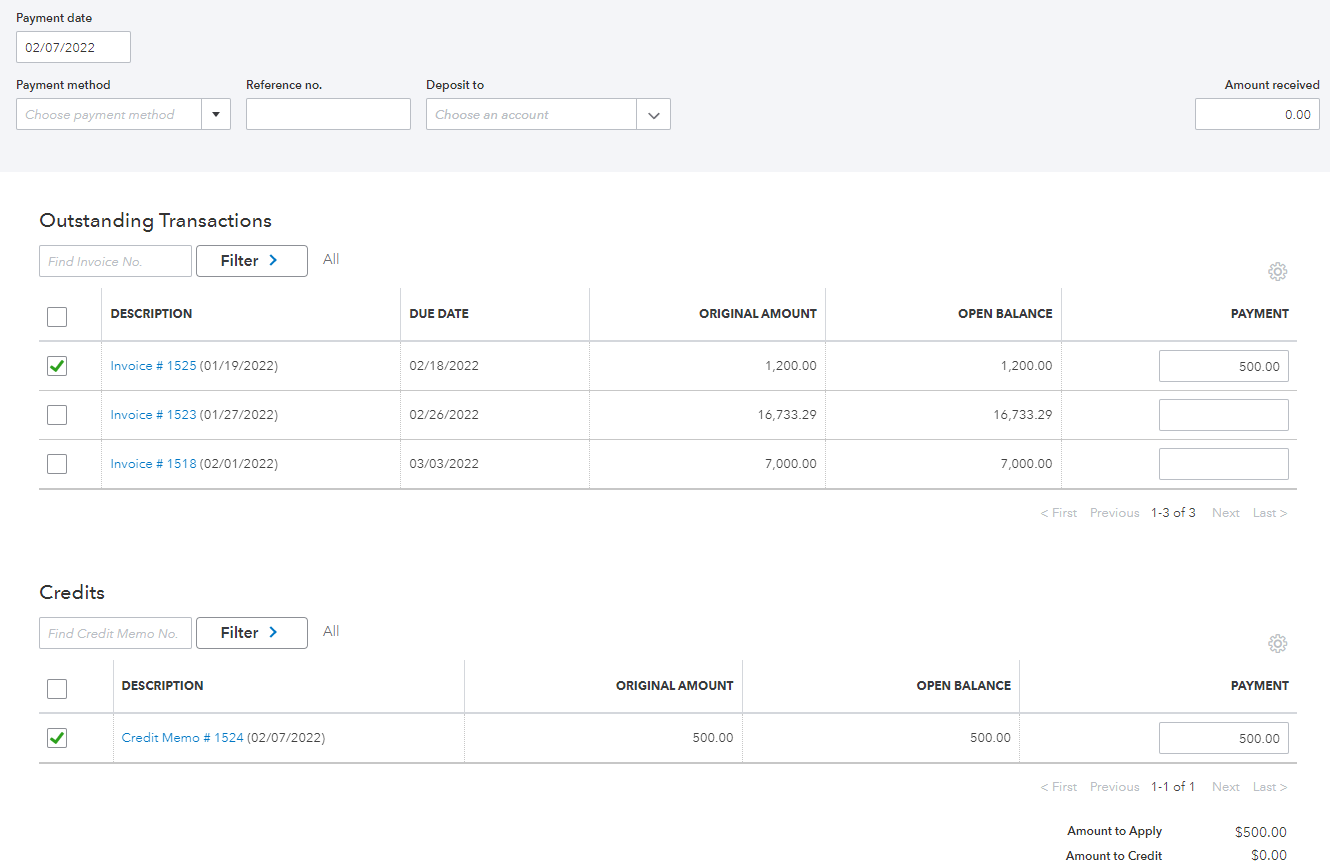Click Previous in Credits pagination
The width and height of the screenshot is (1330, 867).
pyautogui.click(x=1114, y=786)
